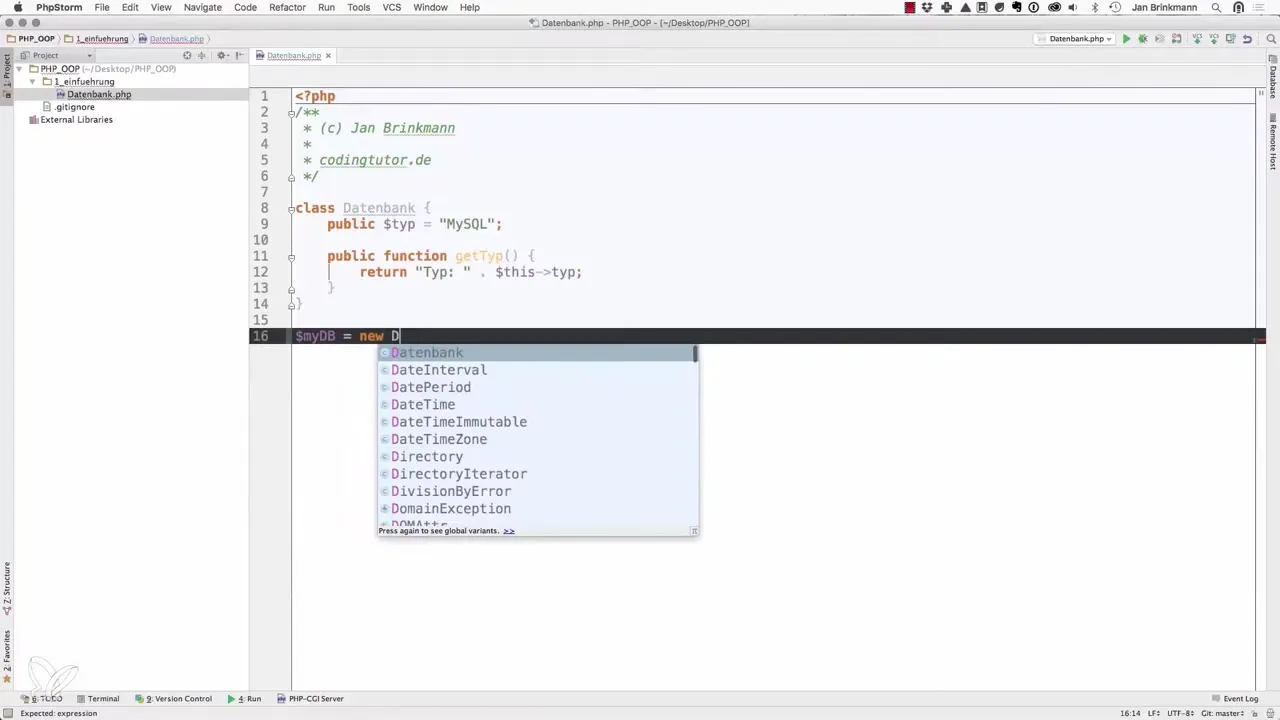This screenshot has width=1280, height=720.
Task: Fold the doc comment at line 2
Action: tap(291, 112)
